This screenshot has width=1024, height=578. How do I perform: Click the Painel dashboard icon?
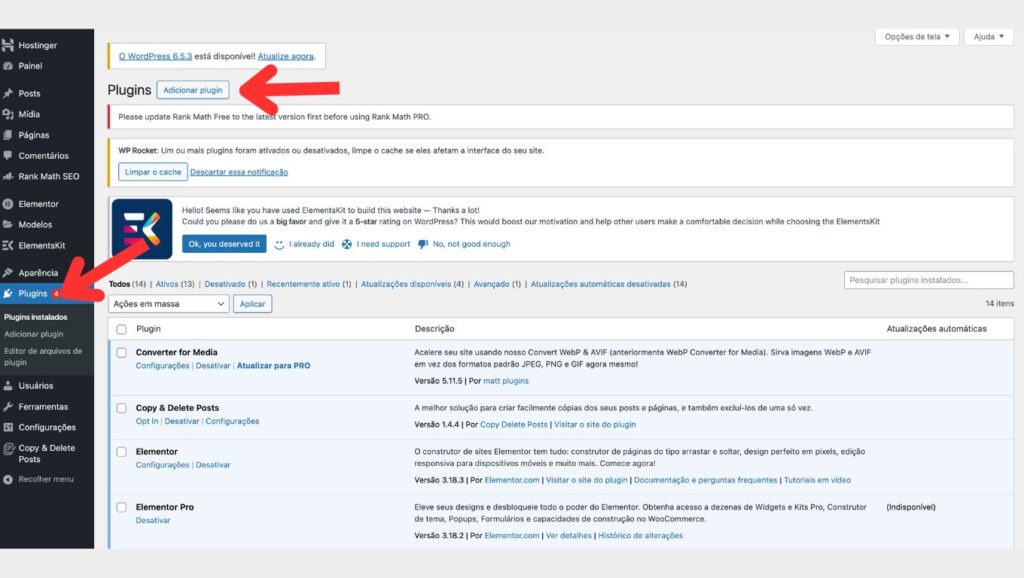coord(8,66)
